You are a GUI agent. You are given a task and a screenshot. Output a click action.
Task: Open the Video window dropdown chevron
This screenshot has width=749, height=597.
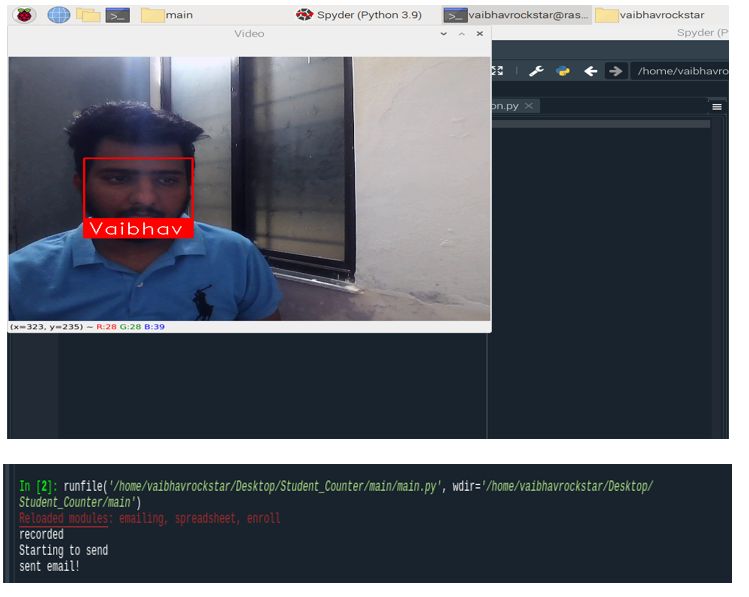(444, 34)
